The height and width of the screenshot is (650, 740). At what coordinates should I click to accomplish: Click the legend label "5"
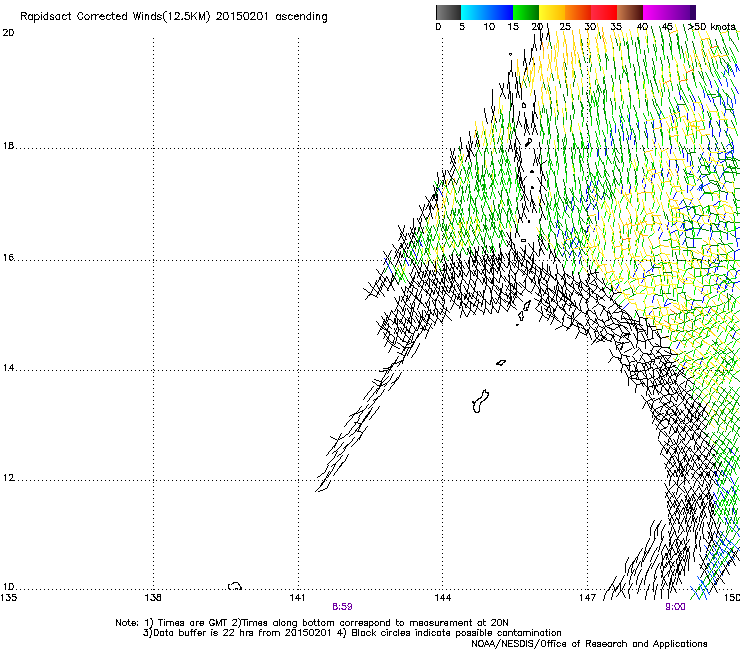pyautogui.click(x=462, y=27)
